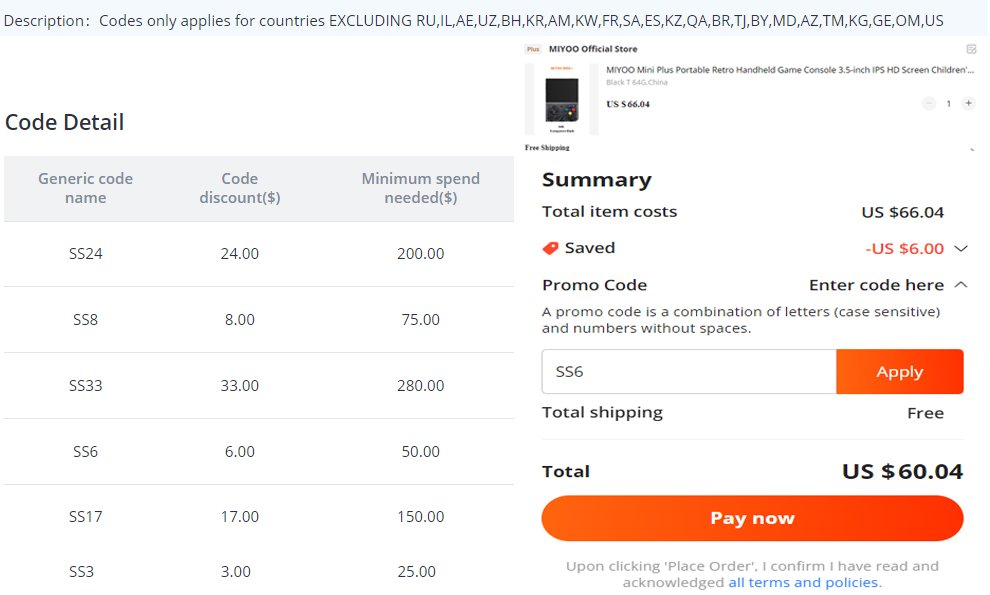
Task: Click the promo code input field
Action: [689, 371]
